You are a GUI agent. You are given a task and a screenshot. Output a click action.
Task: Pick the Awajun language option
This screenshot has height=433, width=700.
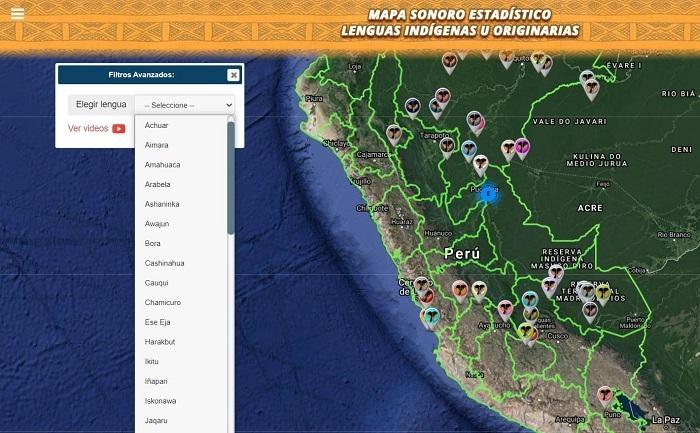[158, 224]
